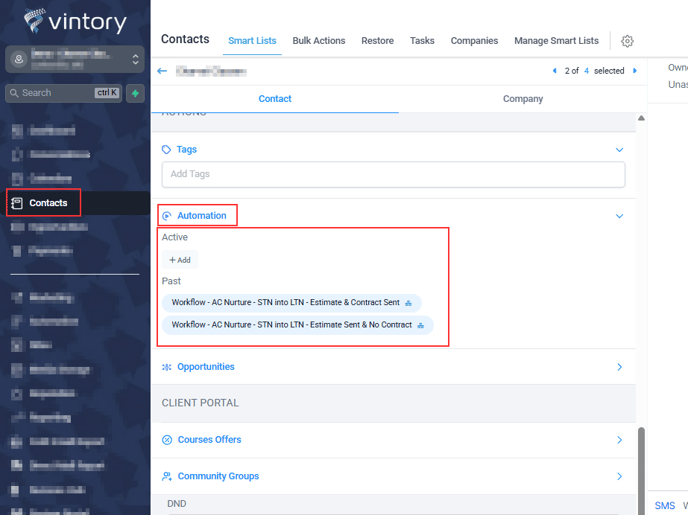Screen dimensions: 688x515
Task: Click the + Add automation button
Action: (180, 260)
